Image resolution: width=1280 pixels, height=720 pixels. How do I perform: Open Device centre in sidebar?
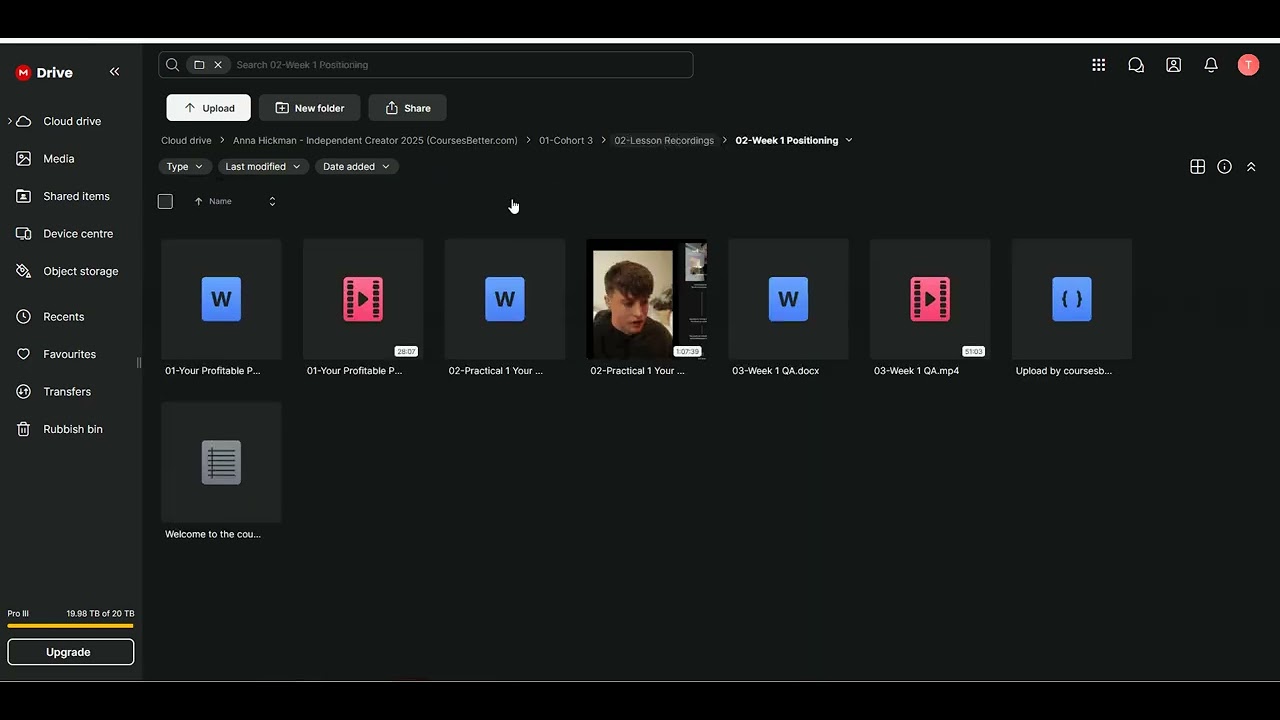(78, 234)
